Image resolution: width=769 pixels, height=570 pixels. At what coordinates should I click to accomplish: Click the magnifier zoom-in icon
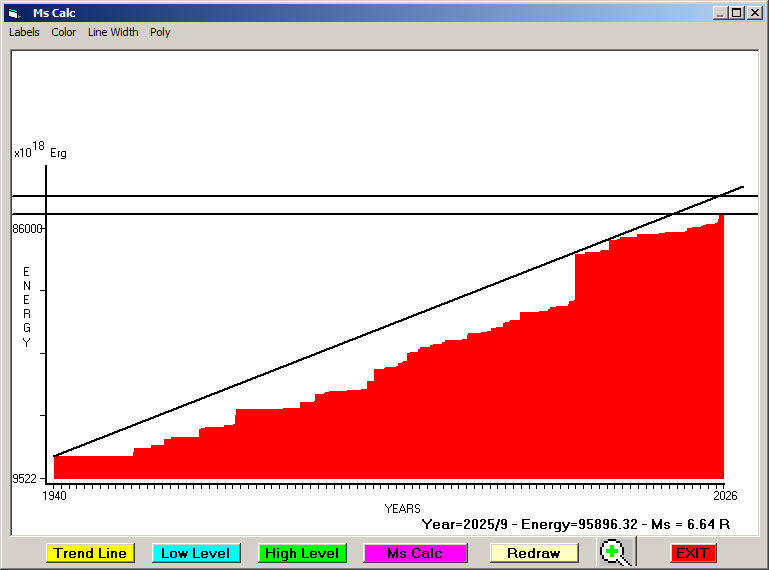617,552
